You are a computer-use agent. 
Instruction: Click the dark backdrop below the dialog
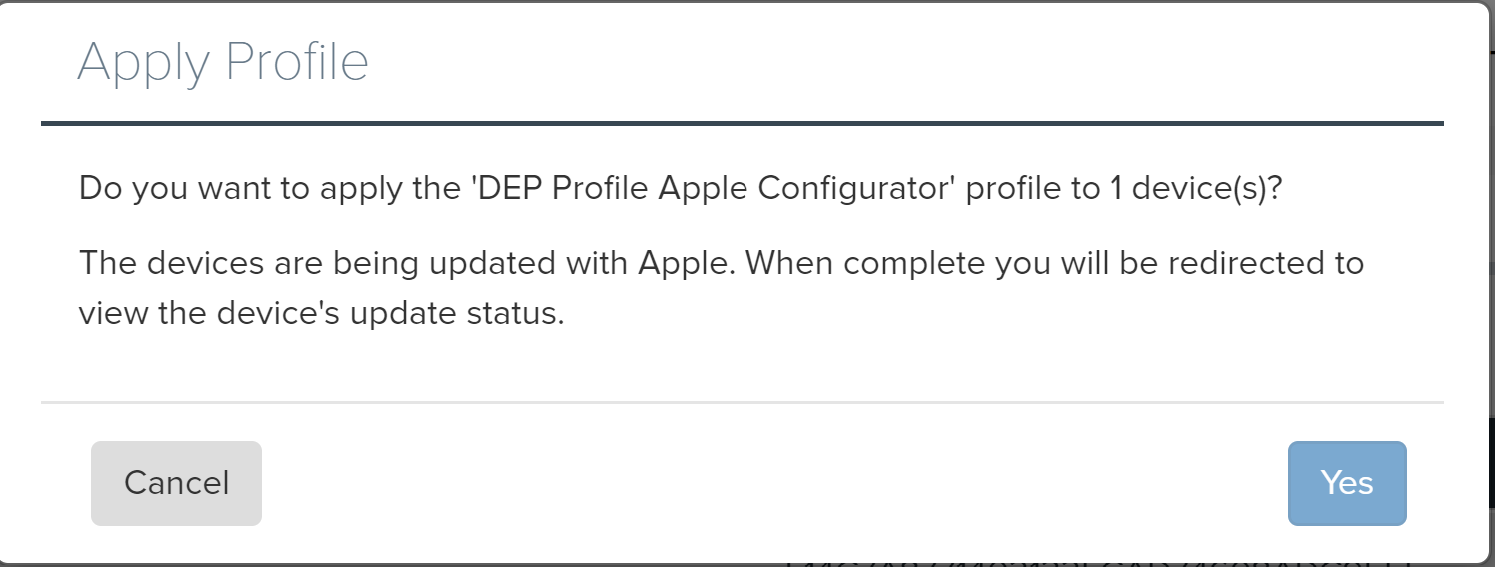[300, 564]
